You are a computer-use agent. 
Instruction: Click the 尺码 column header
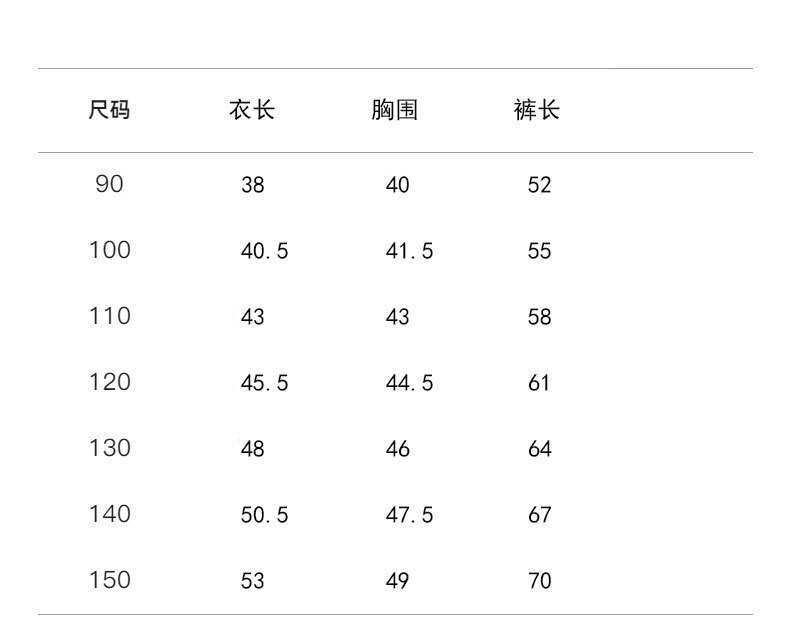tap(109, 110)
